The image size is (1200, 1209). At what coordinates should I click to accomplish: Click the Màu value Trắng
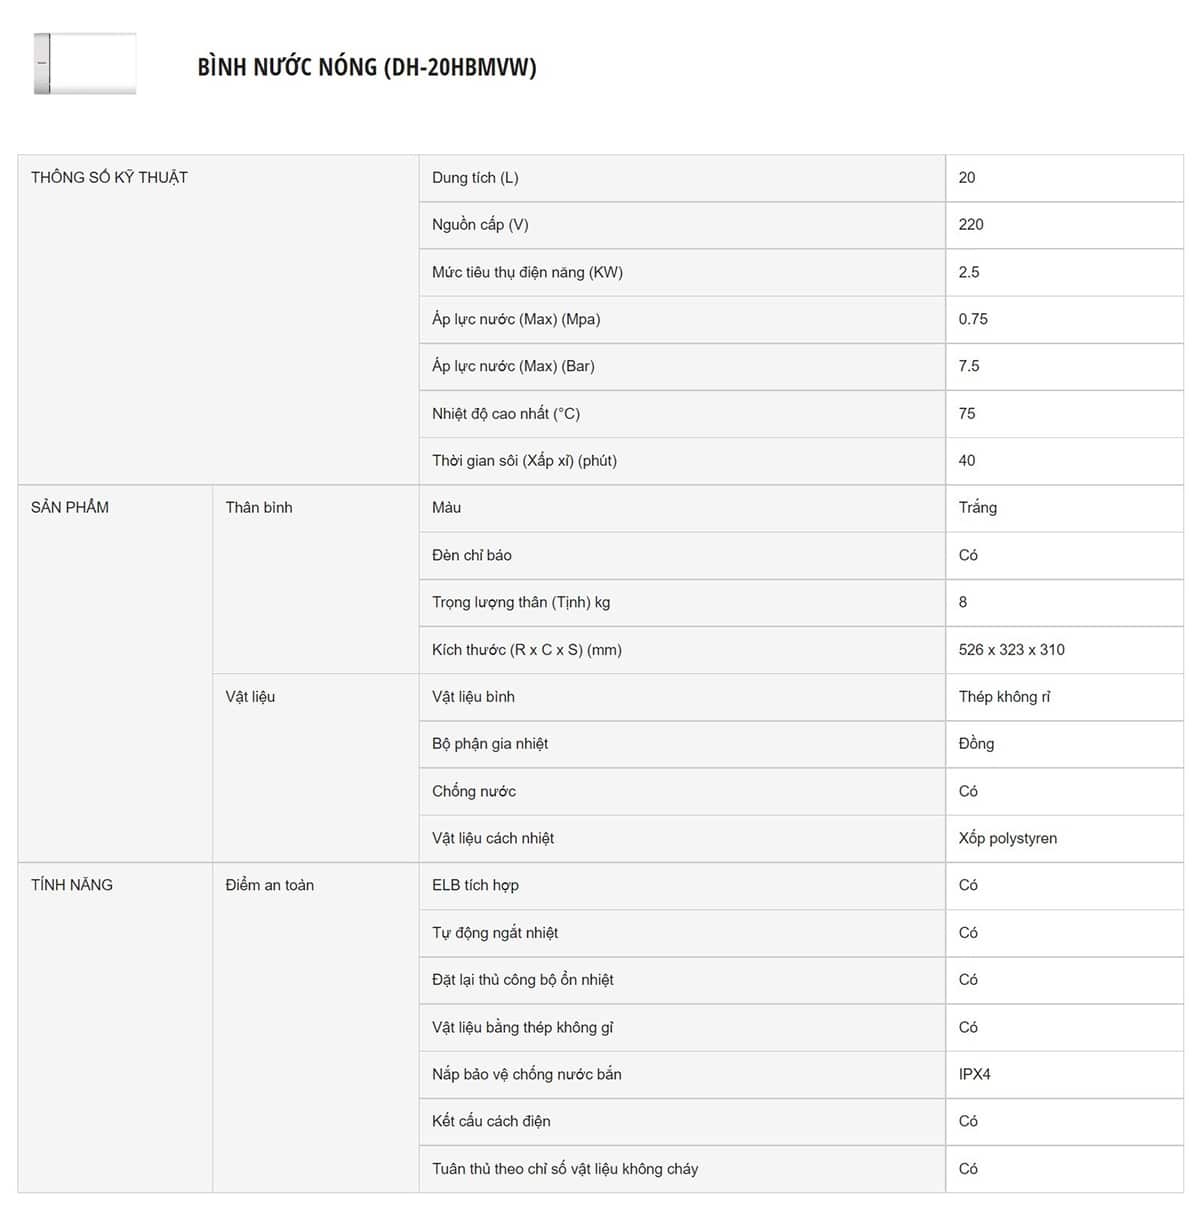pos(977,507)
